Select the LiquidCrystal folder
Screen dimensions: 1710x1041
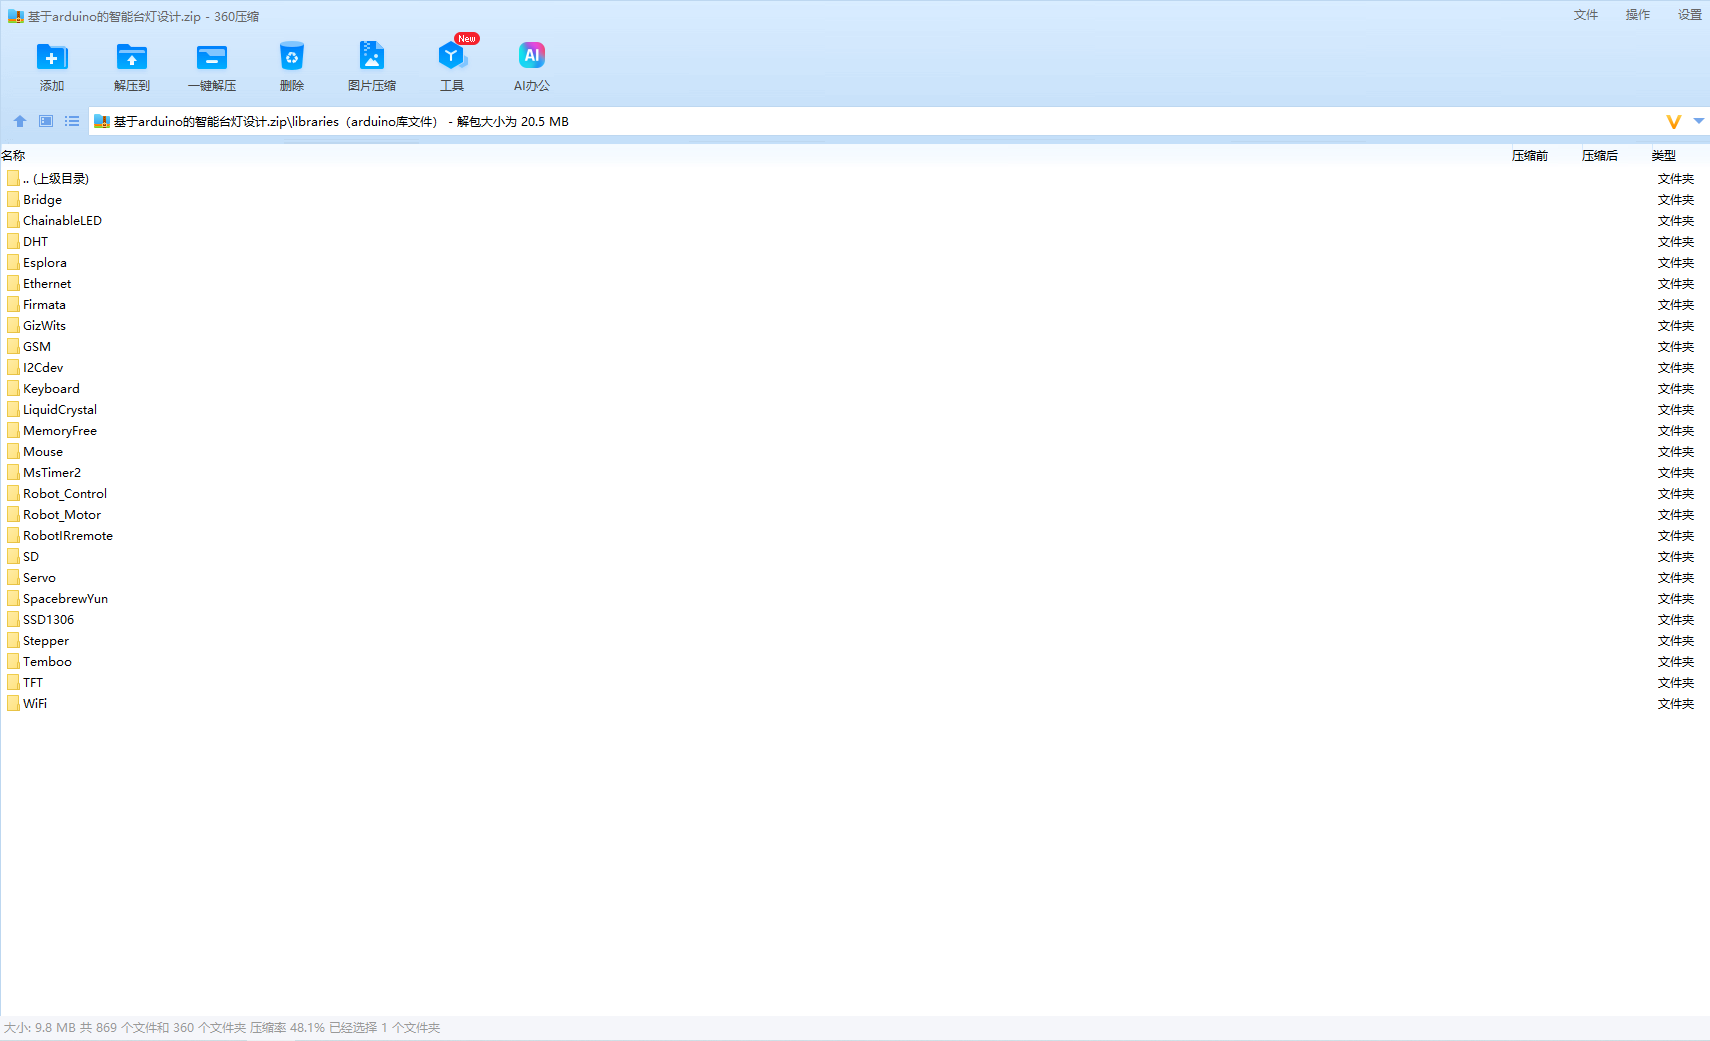(60, 410)
